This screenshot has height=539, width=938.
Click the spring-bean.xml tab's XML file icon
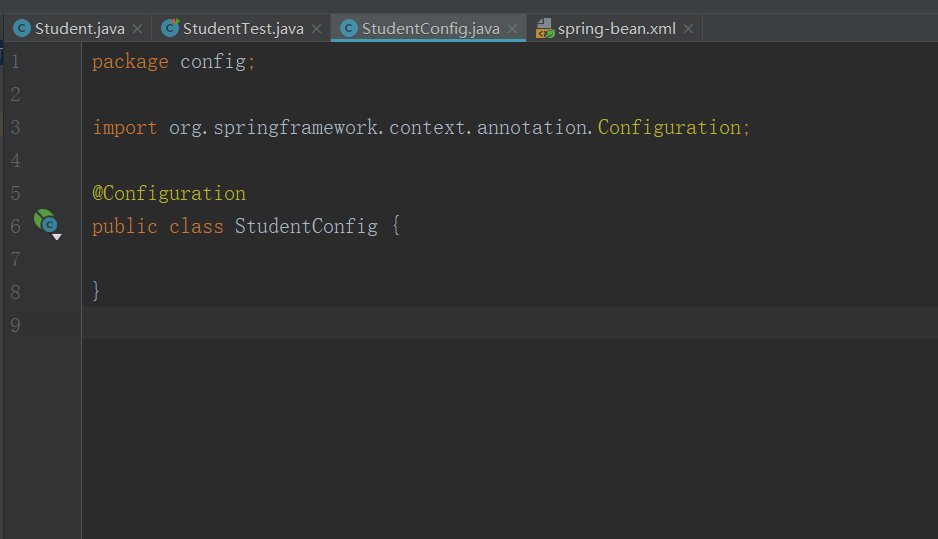click(545, 28)
